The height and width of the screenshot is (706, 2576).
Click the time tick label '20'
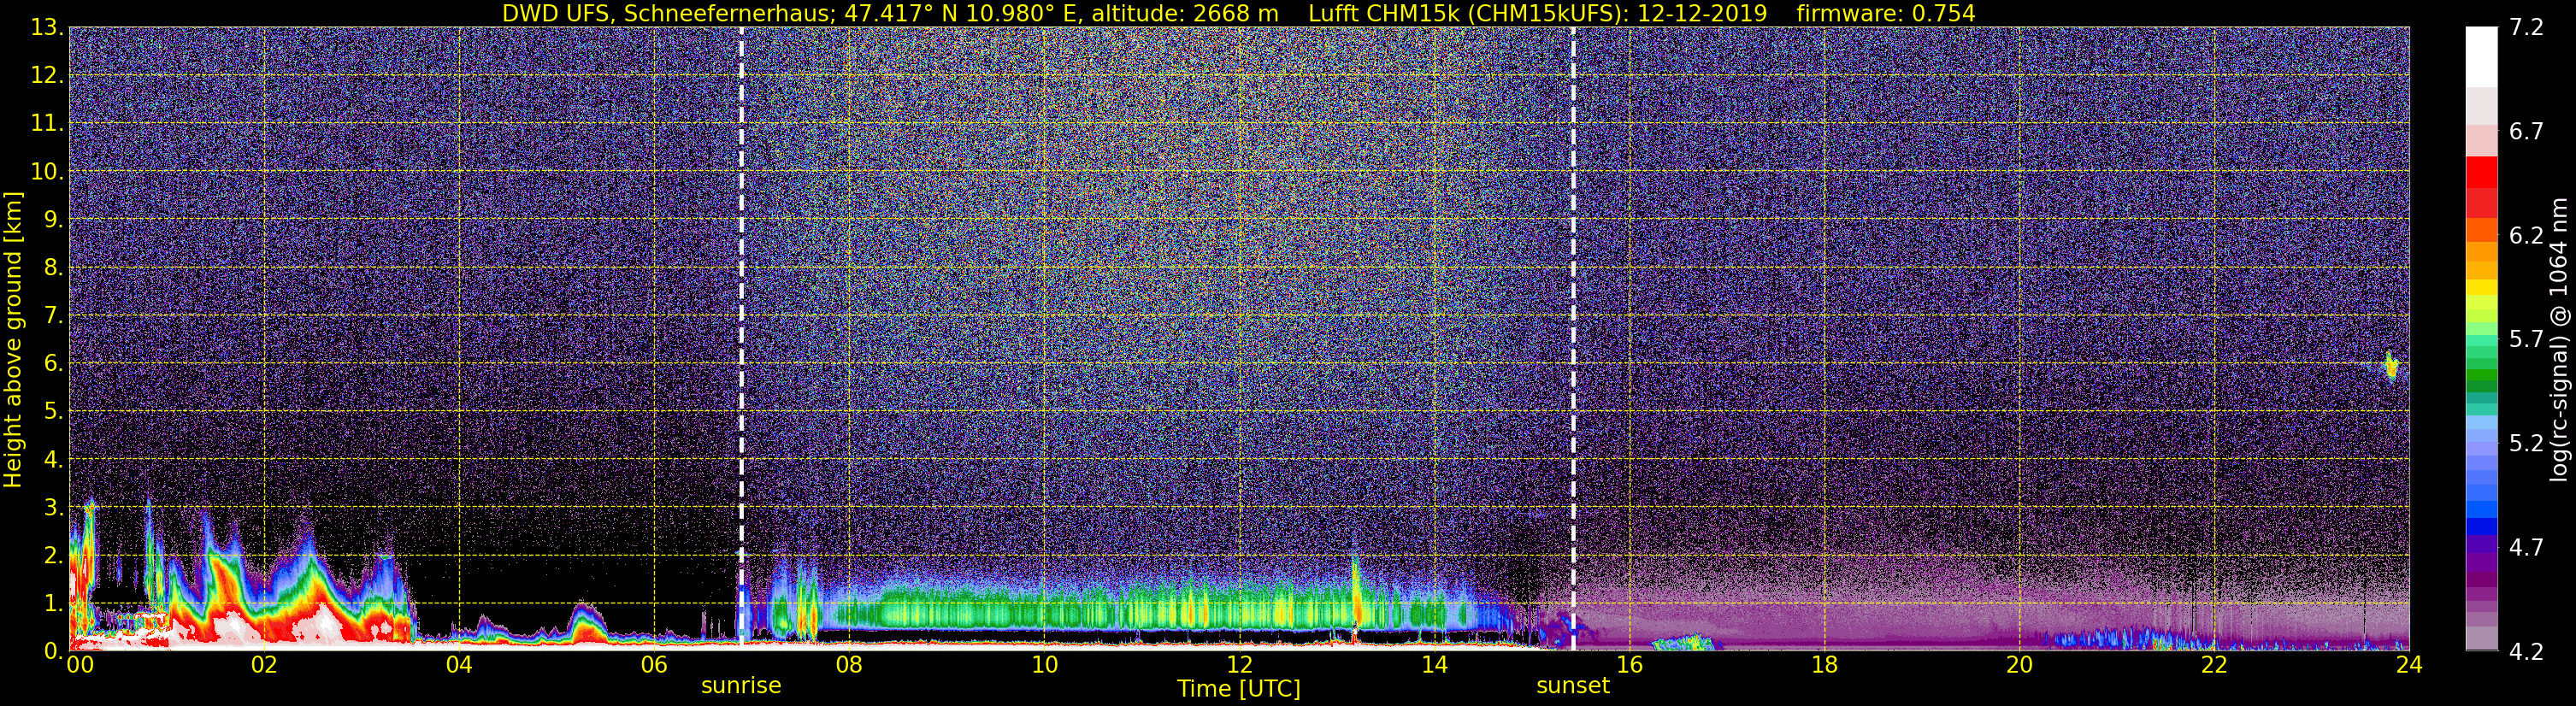click(2019, 664)
